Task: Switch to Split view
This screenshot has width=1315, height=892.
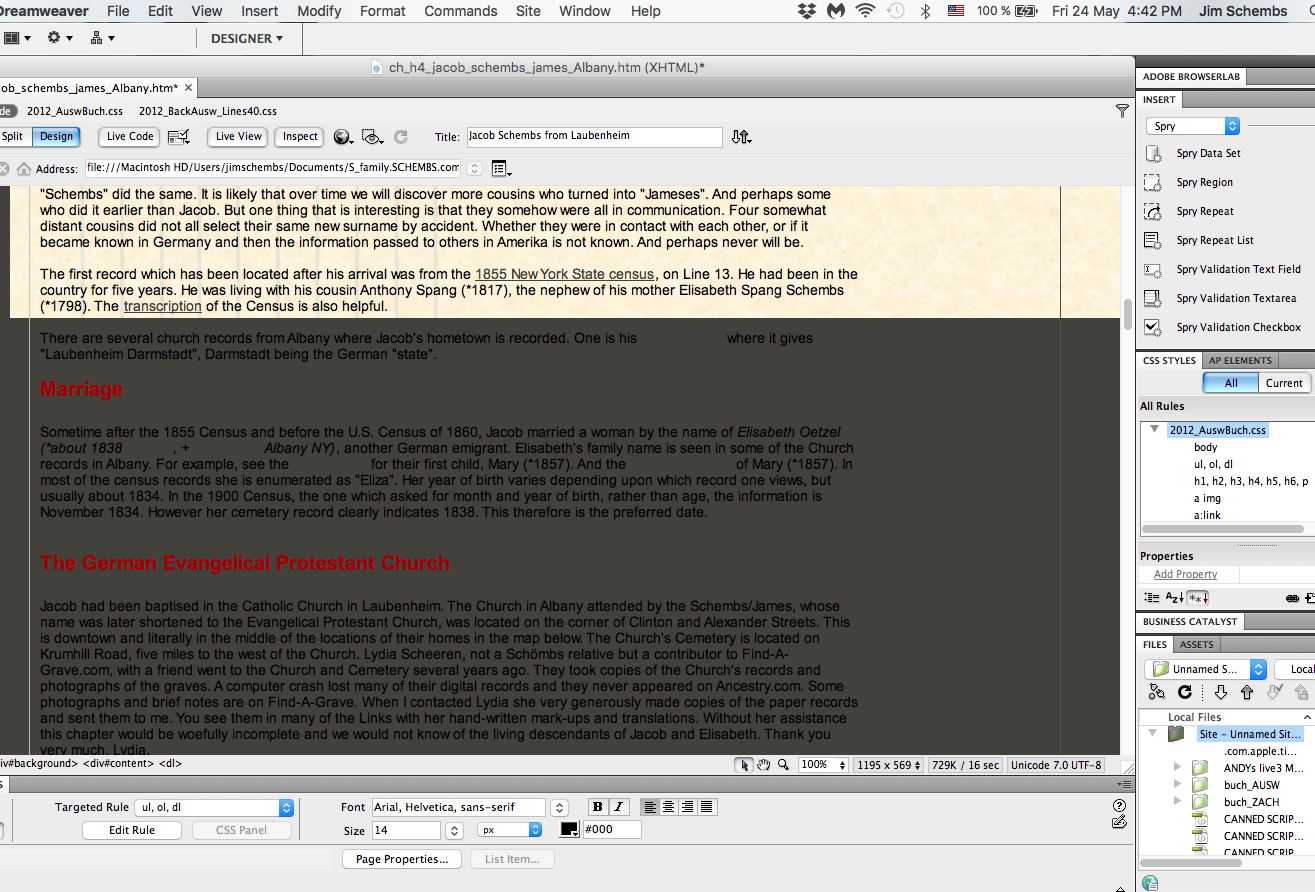Action: coord(13,137)
